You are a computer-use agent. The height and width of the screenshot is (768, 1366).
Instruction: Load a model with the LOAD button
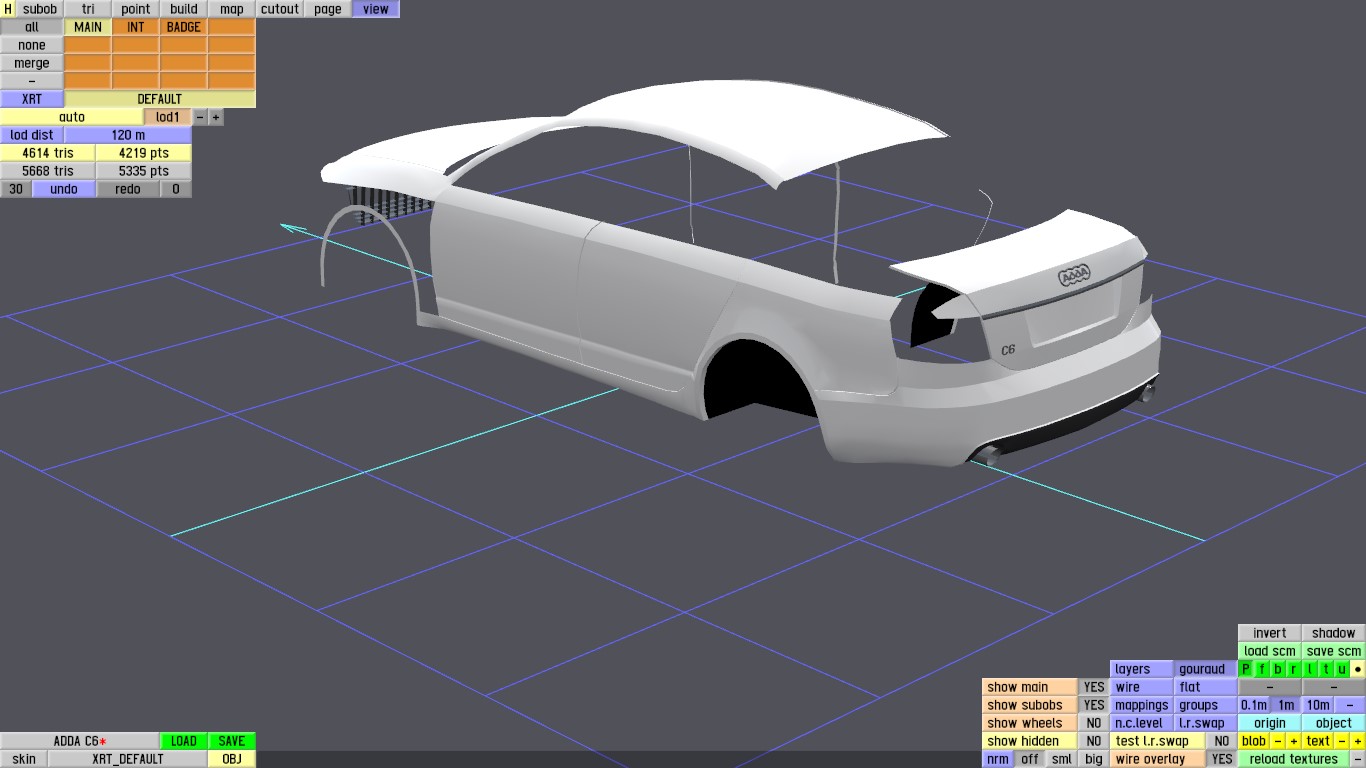[x=184, y=741]
